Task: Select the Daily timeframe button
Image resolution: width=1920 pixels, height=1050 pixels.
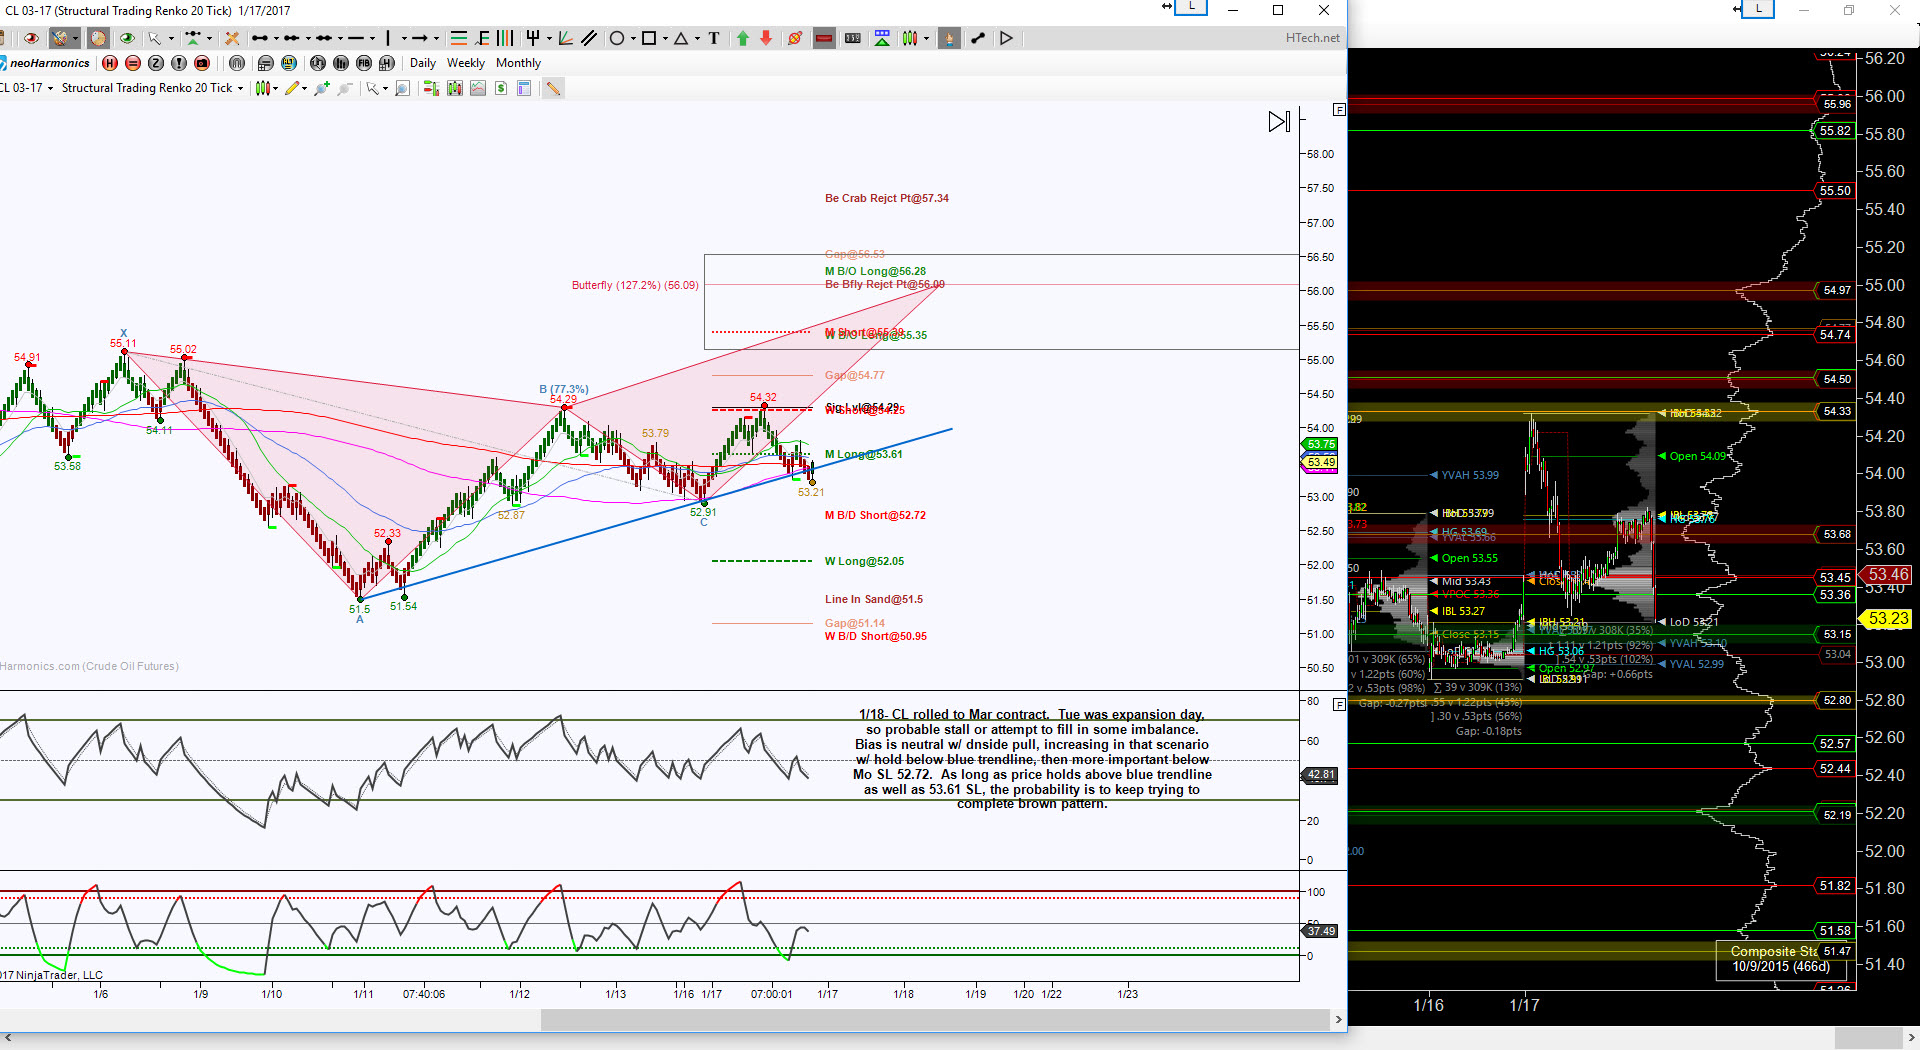Action: pos(423,63)
